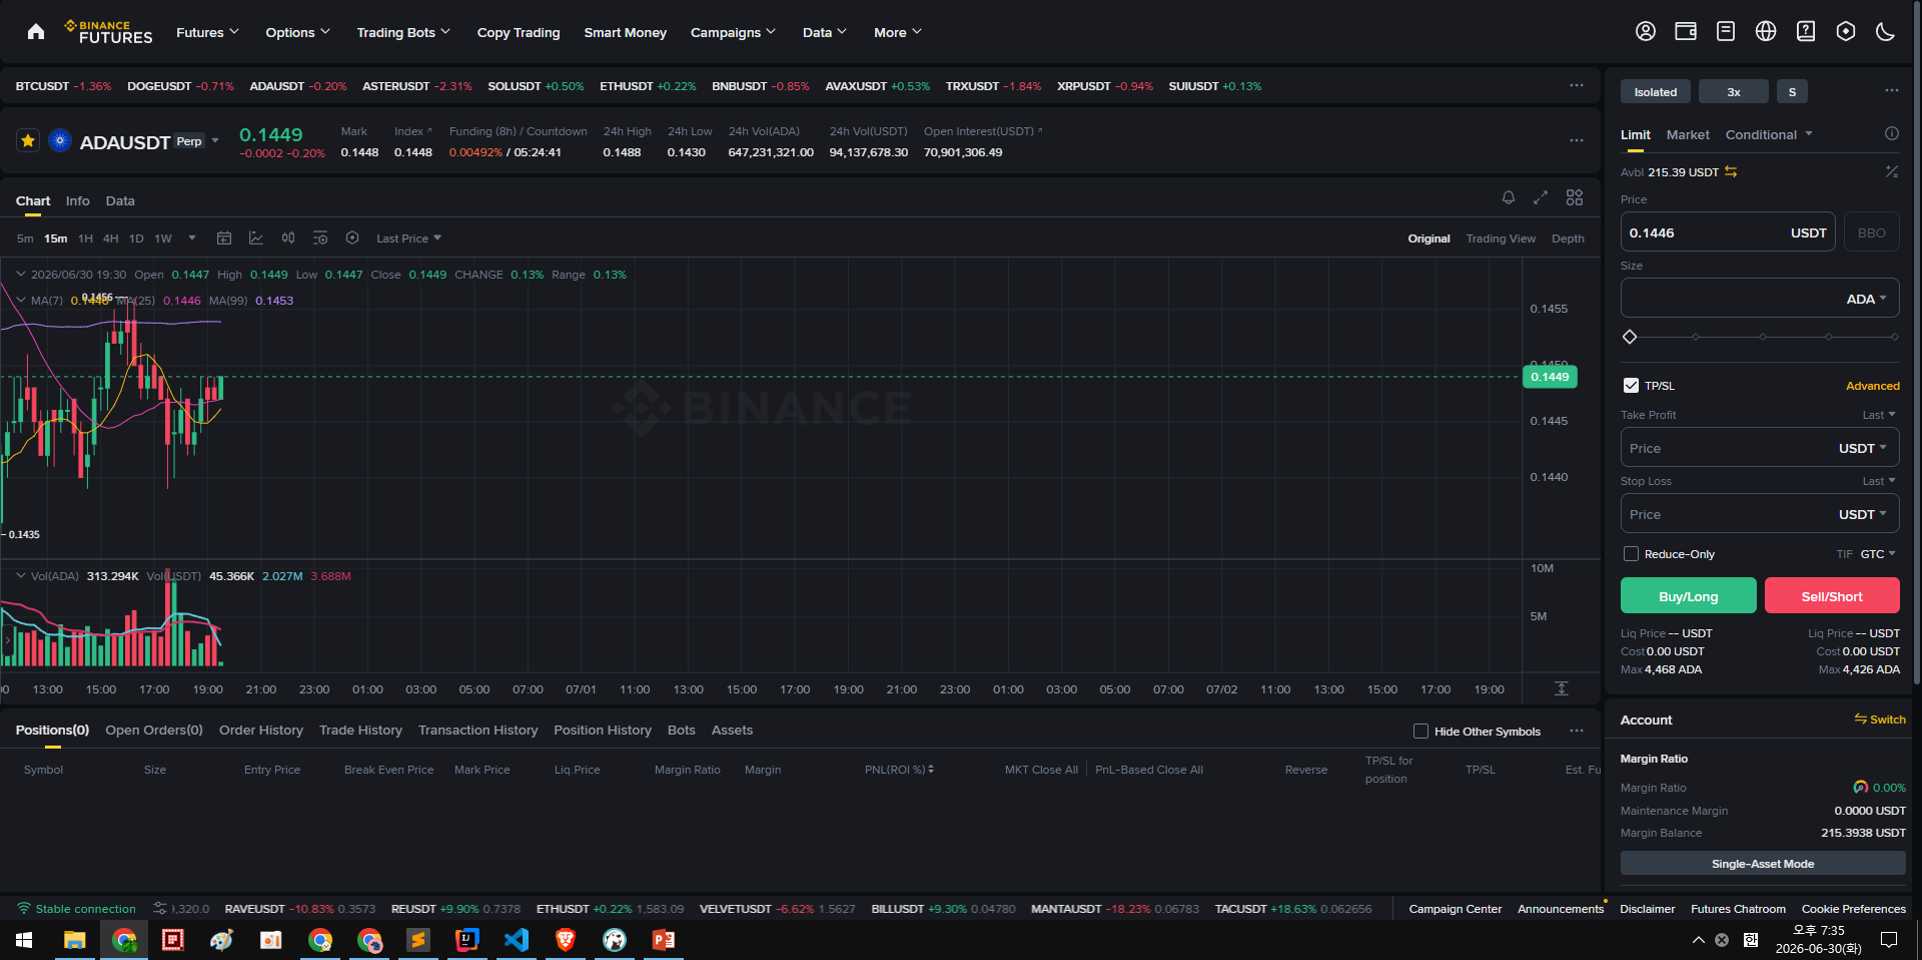The image size is (1922, 960).
Task: Open the candlestick chart style icon
Action: pos(288,238)
